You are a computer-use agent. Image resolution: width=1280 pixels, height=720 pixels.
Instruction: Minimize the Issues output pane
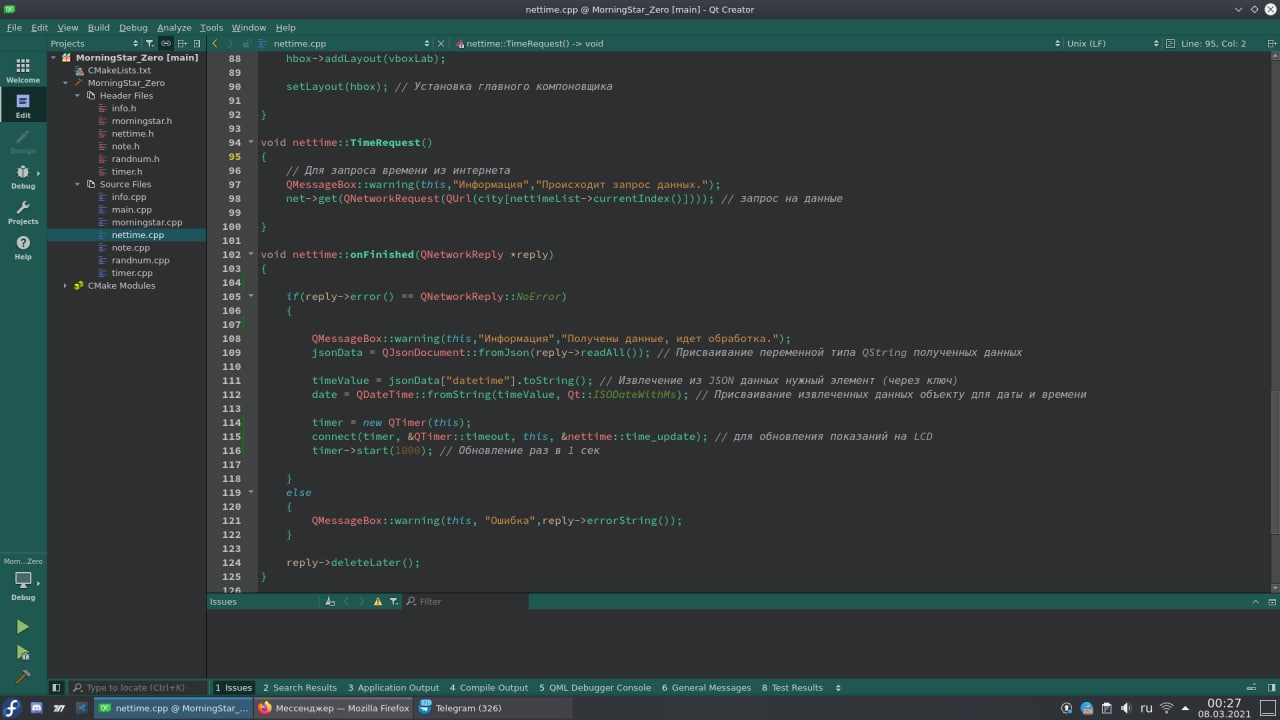[x=1256, y=601]
